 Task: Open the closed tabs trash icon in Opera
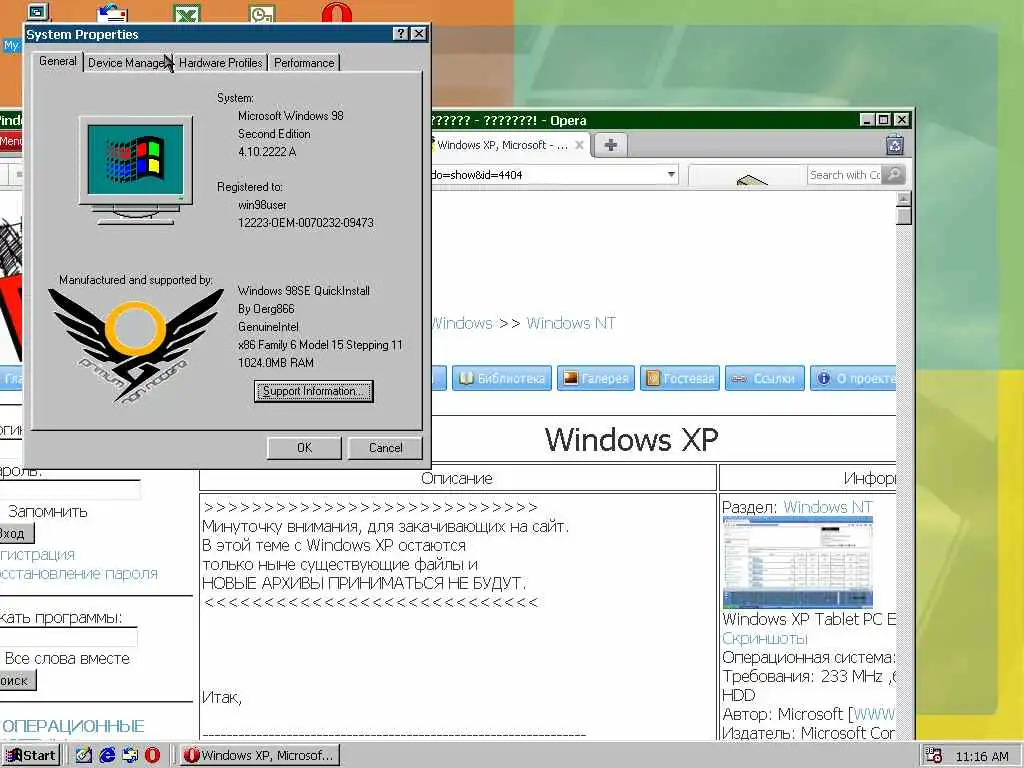[x=895, y=144]
